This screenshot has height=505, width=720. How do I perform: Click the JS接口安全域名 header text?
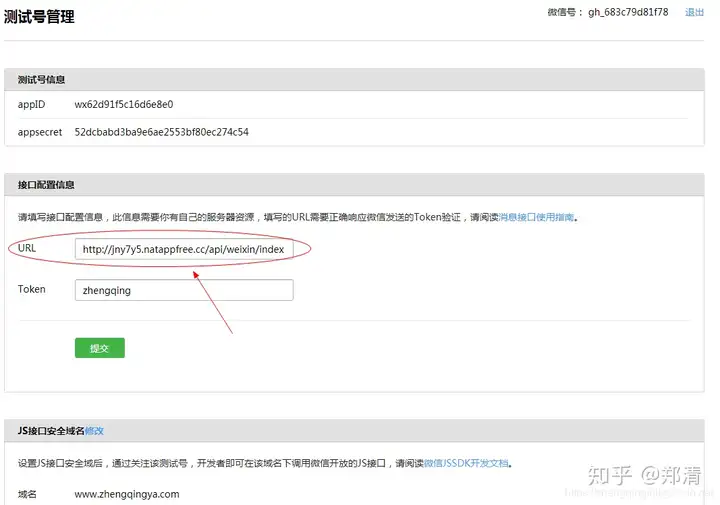coord(51,431)
